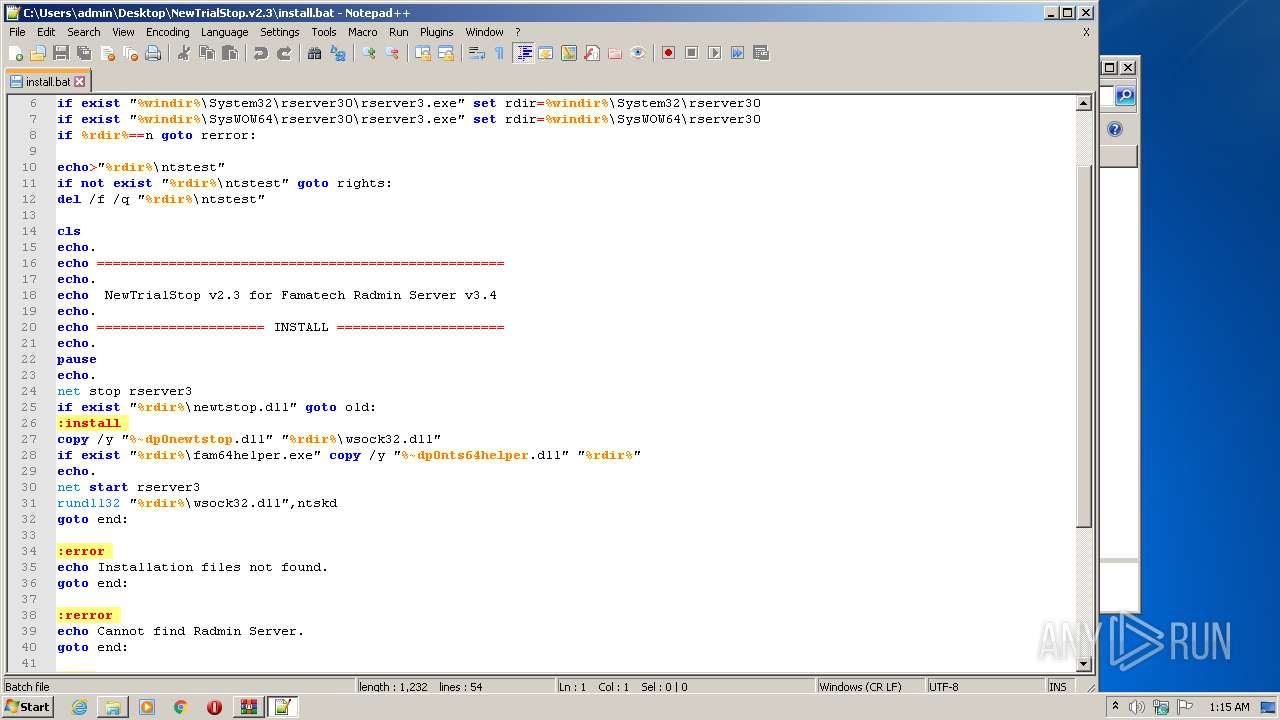Create a new file with toolbar icon
This screenshot has width=1280, height=720.
(x=16, y=53)
